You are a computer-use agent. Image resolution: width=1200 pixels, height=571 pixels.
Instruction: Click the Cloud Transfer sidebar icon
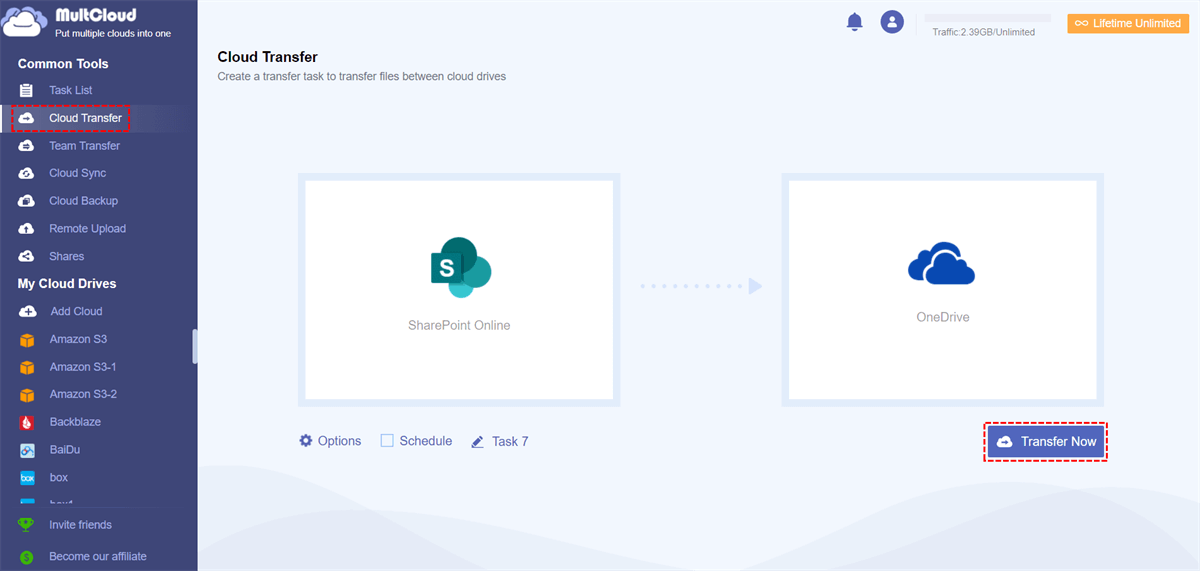[27, 118]
